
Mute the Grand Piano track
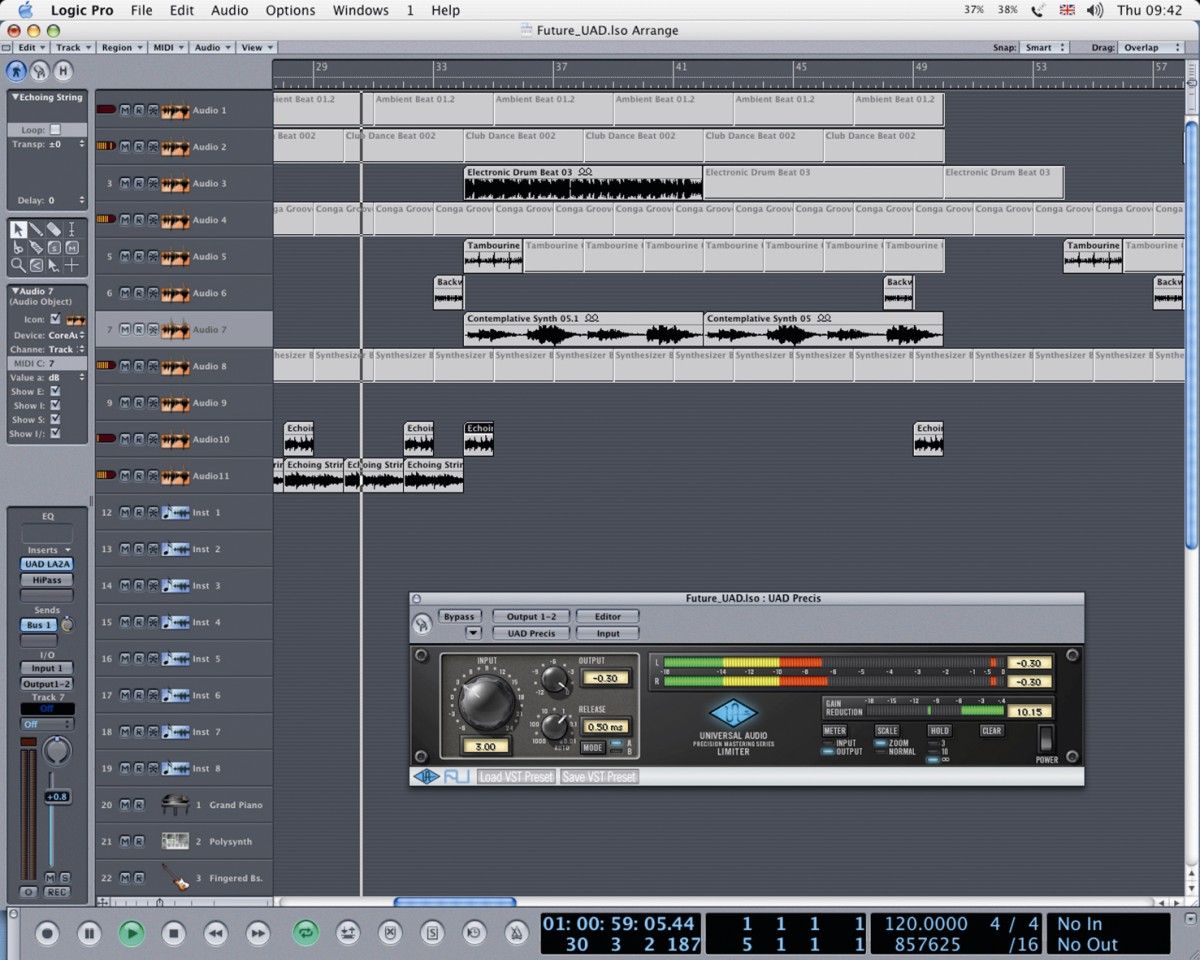point(125,805)
